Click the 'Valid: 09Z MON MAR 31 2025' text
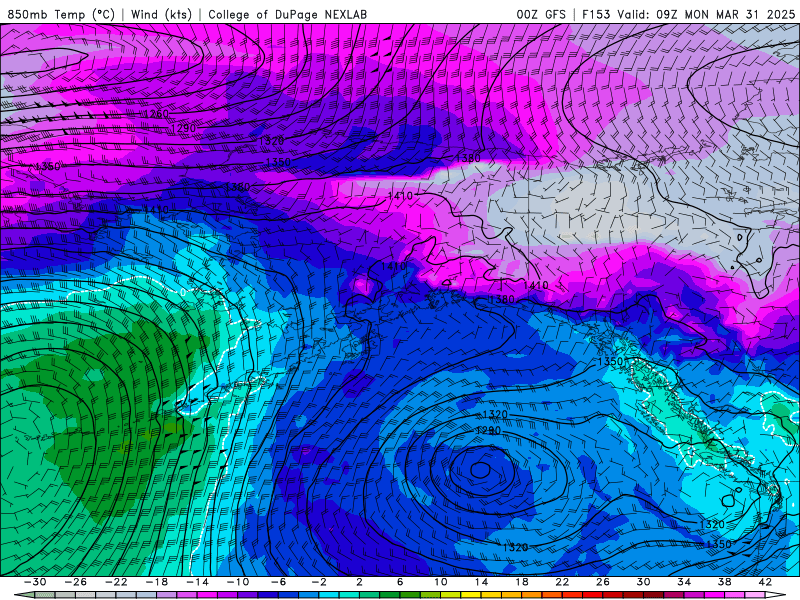The width and height of the screenshot is (800, 600). [x=706, y=14]
